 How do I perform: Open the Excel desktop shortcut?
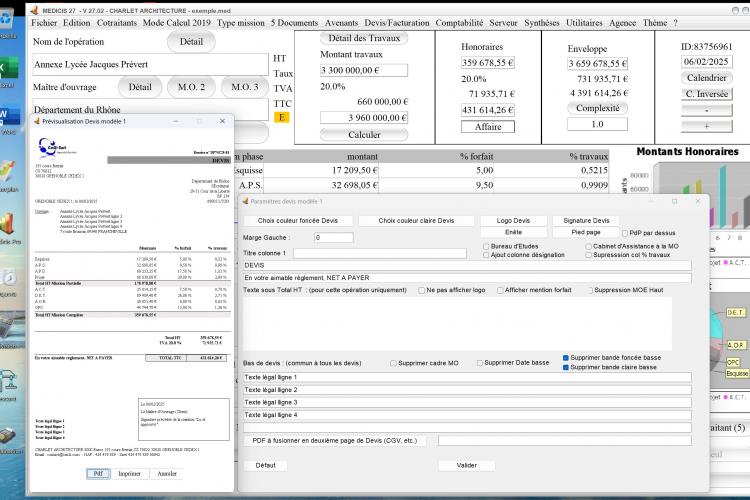click(x=8, y=68)
